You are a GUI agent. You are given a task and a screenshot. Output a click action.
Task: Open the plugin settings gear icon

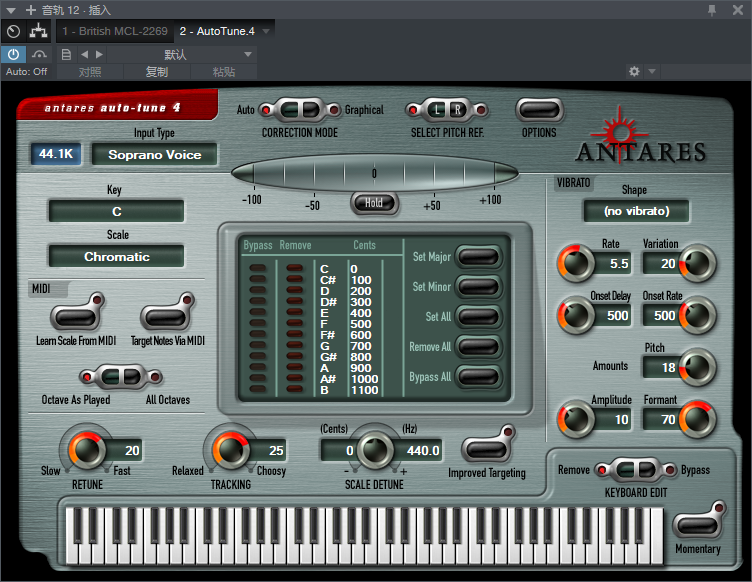pos(634,71)
